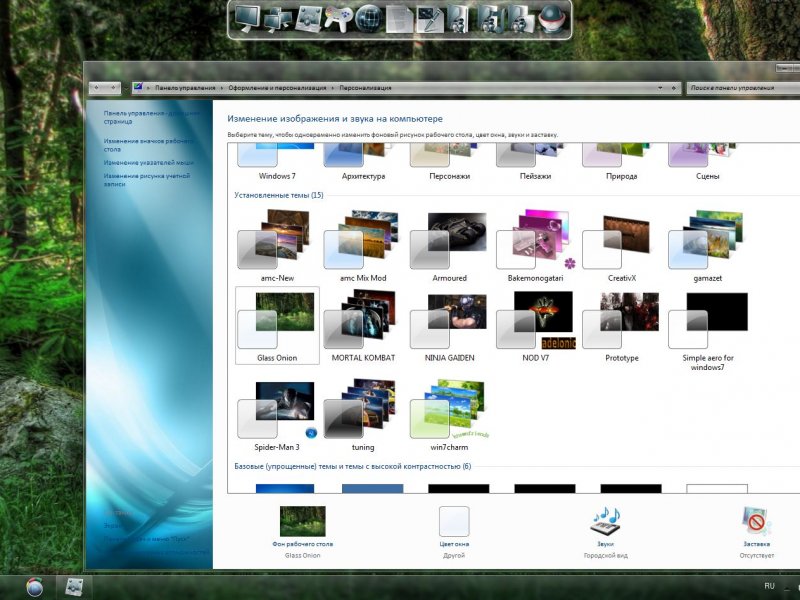
Task: Open Изменение значков рабочего стола link
Action: [148, 145]
